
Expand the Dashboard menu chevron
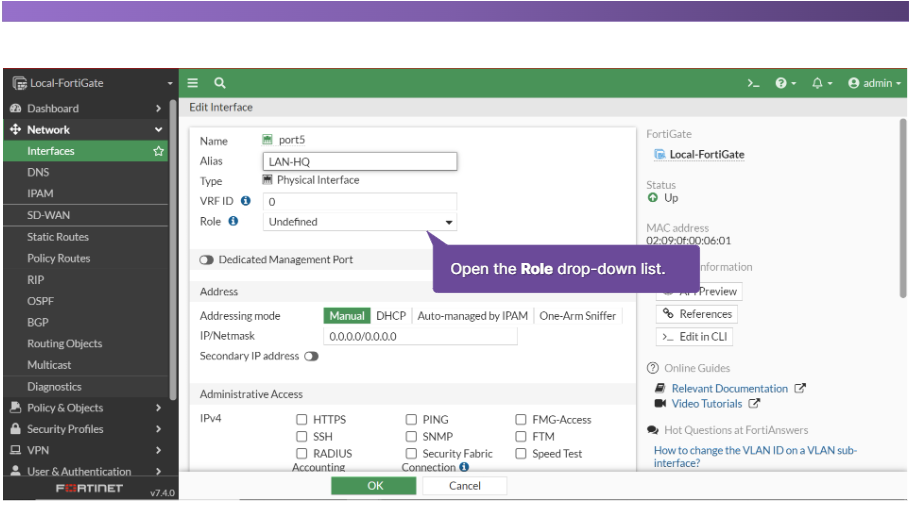pyautogui.click(x=158, y=108)
